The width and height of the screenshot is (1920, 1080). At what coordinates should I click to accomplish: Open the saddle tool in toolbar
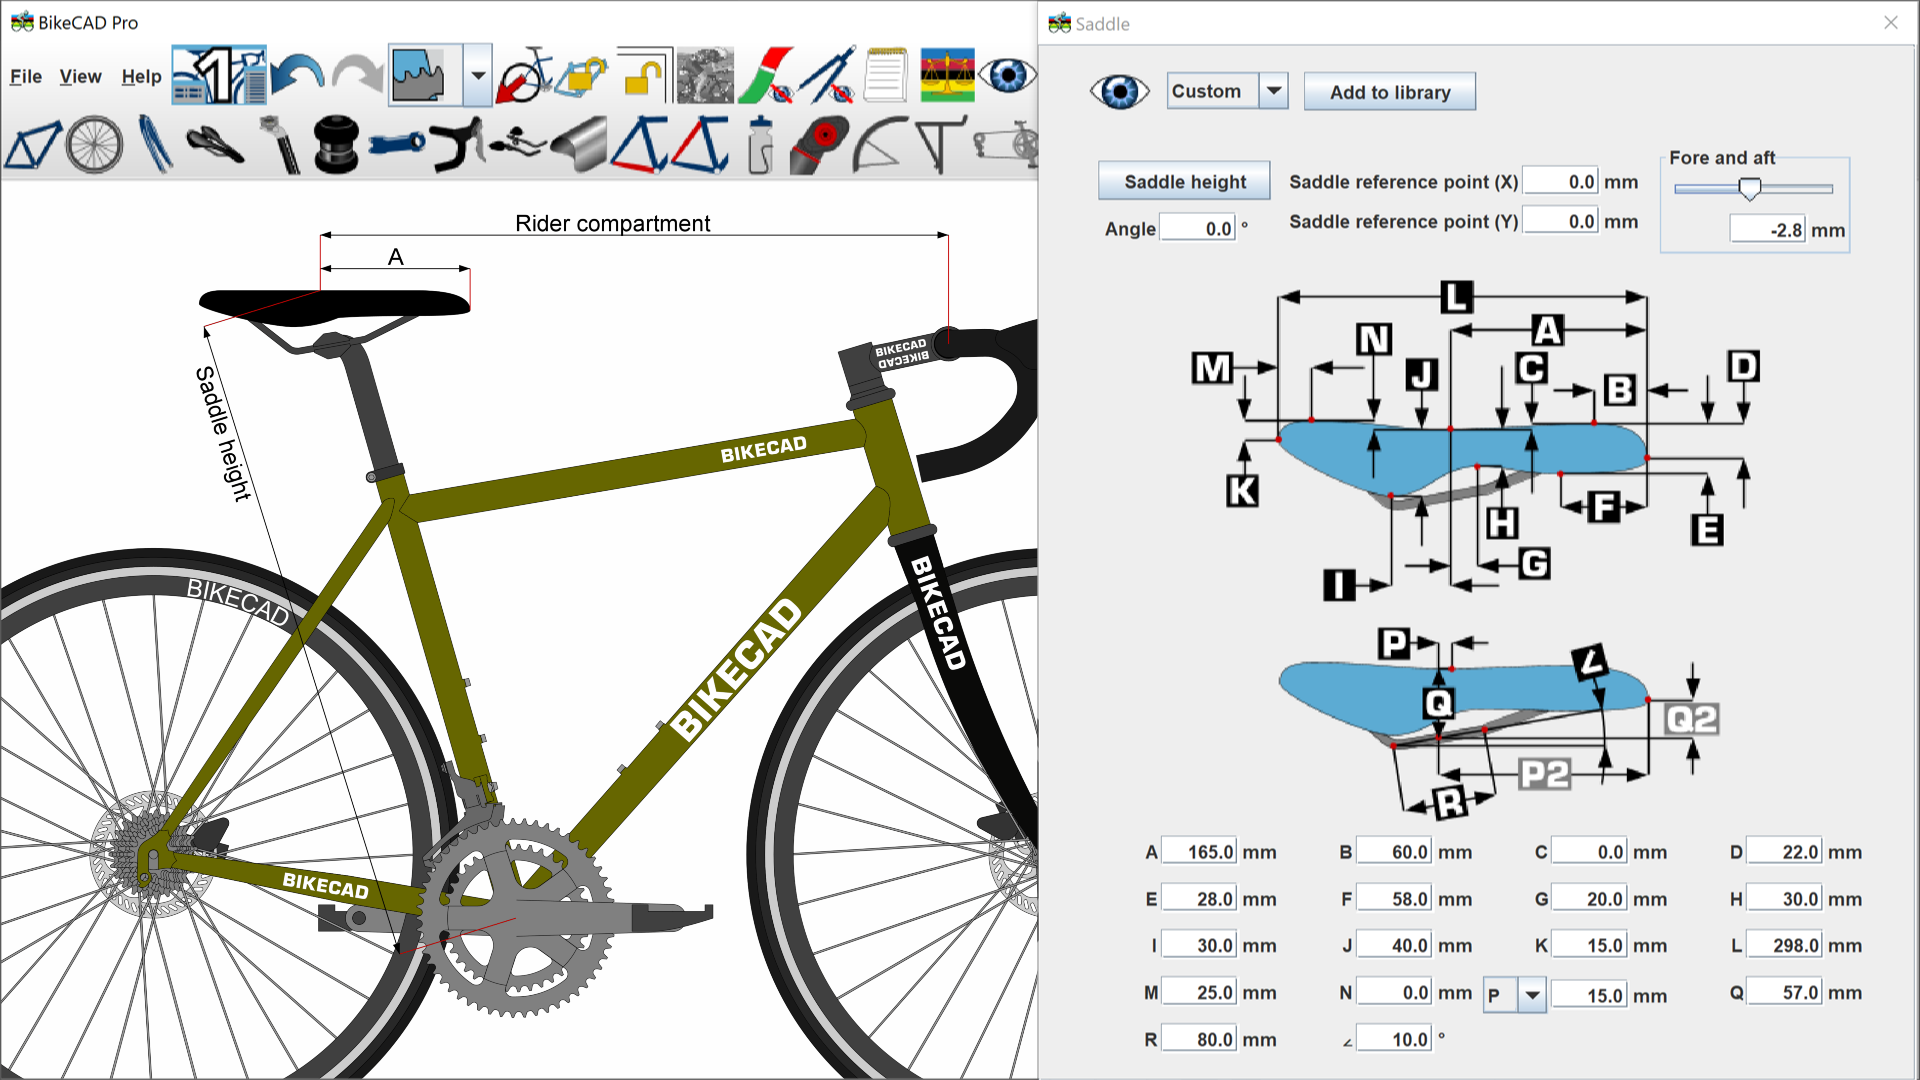pos(214,145)
